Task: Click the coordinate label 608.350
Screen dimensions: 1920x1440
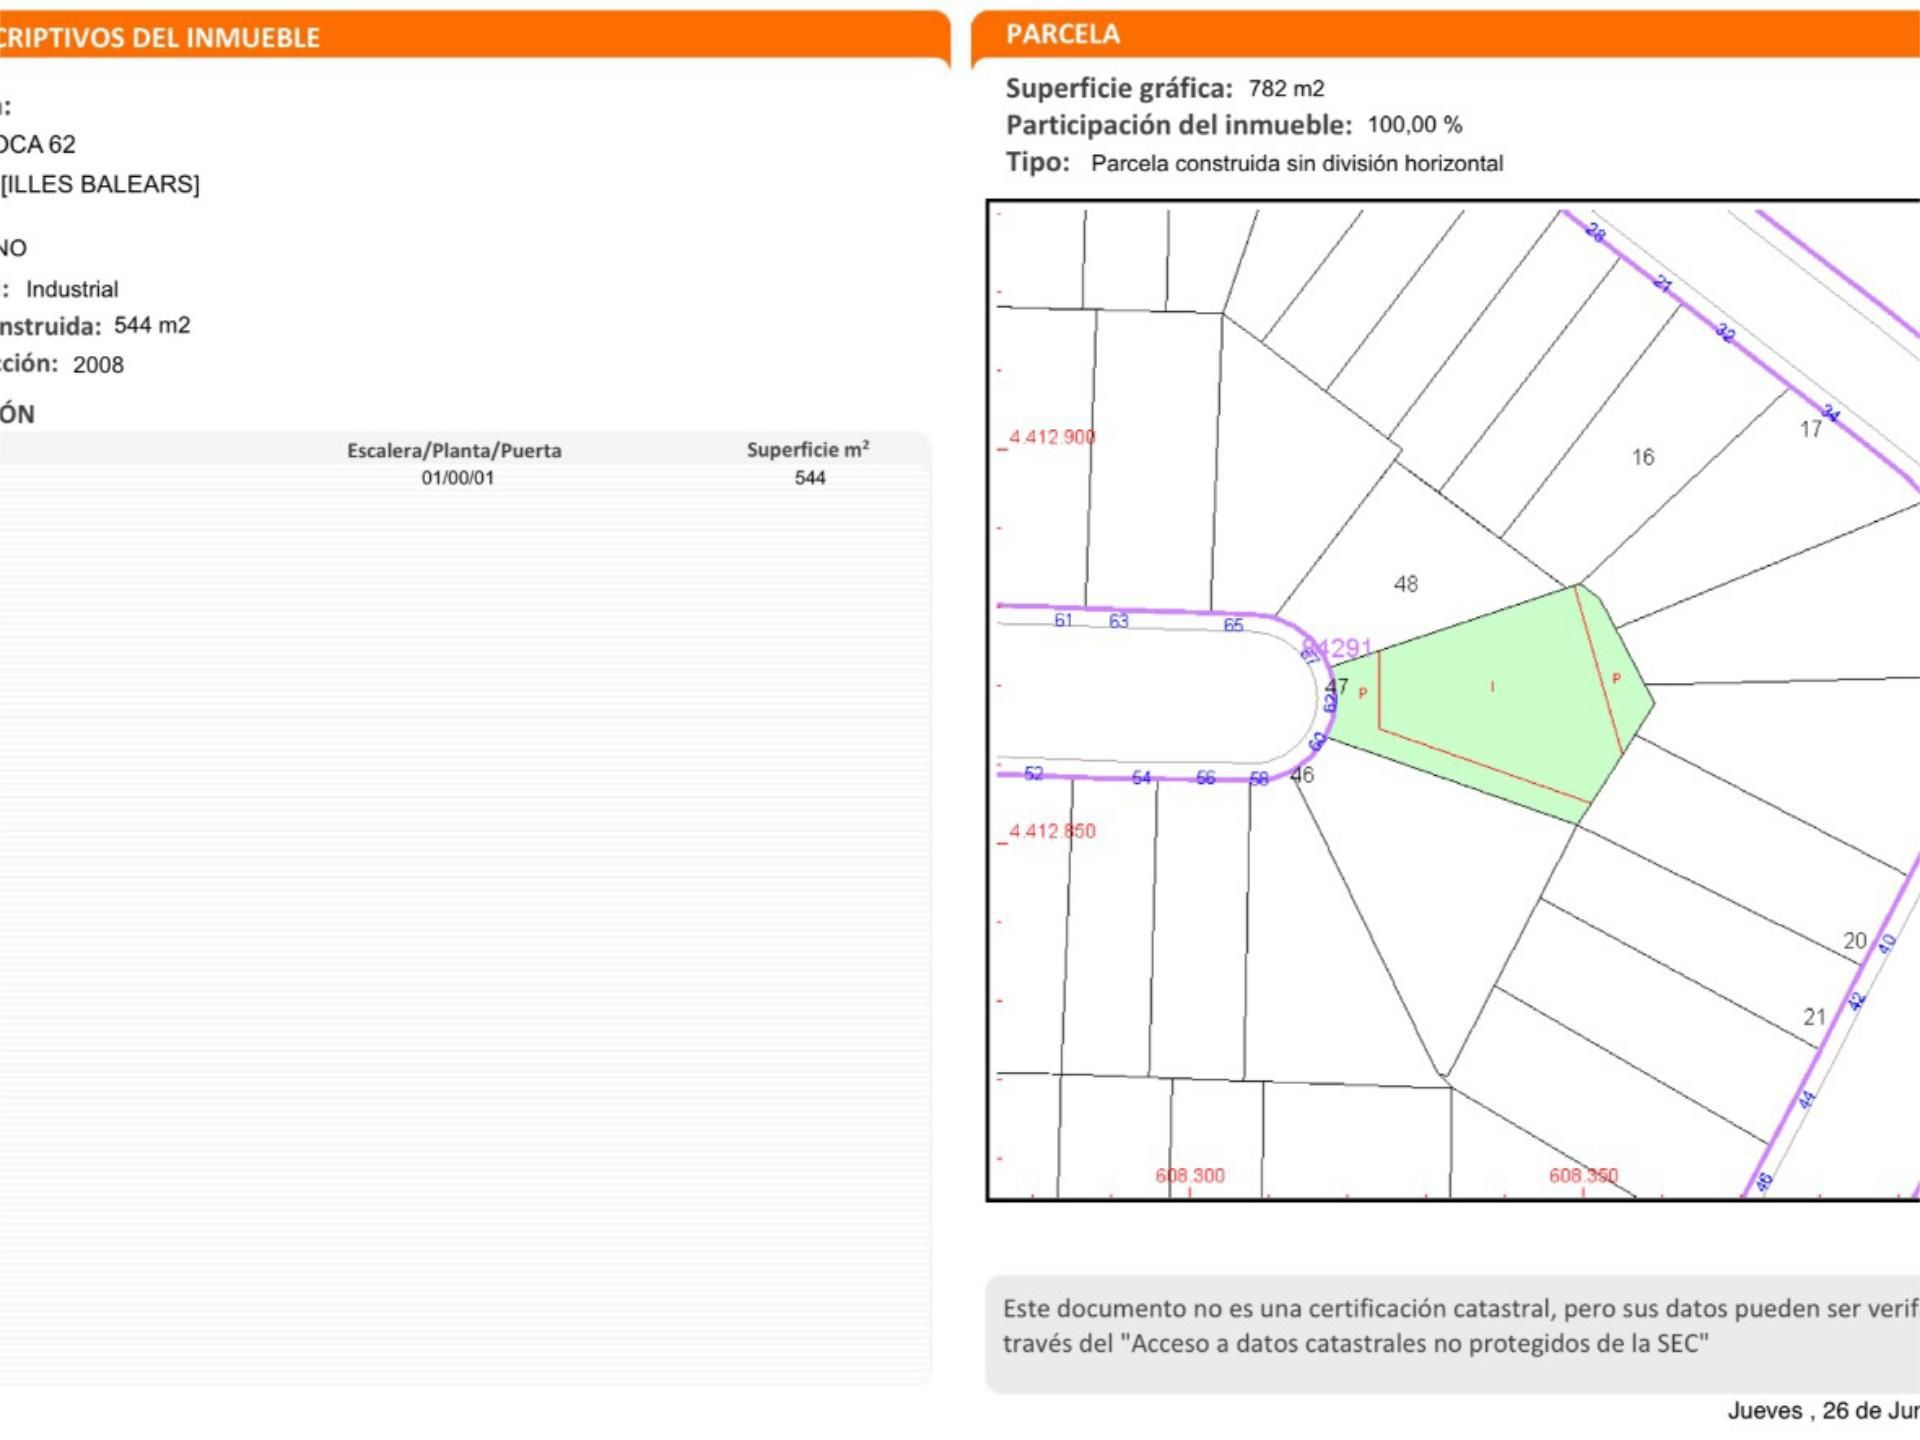Action: pos(1583,1176)
